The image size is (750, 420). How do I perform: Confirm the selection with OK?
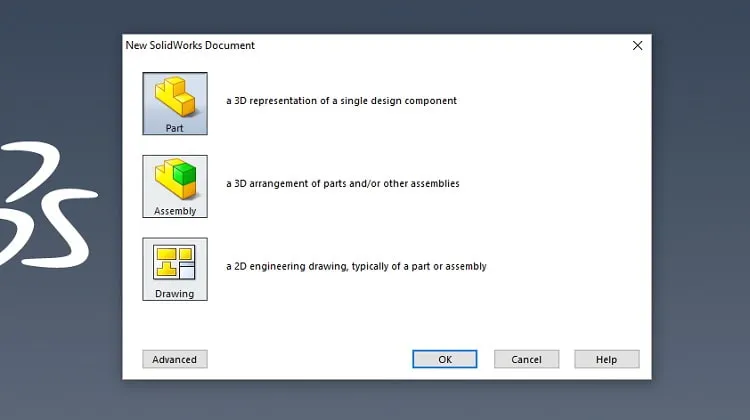[x=445, y=359]
